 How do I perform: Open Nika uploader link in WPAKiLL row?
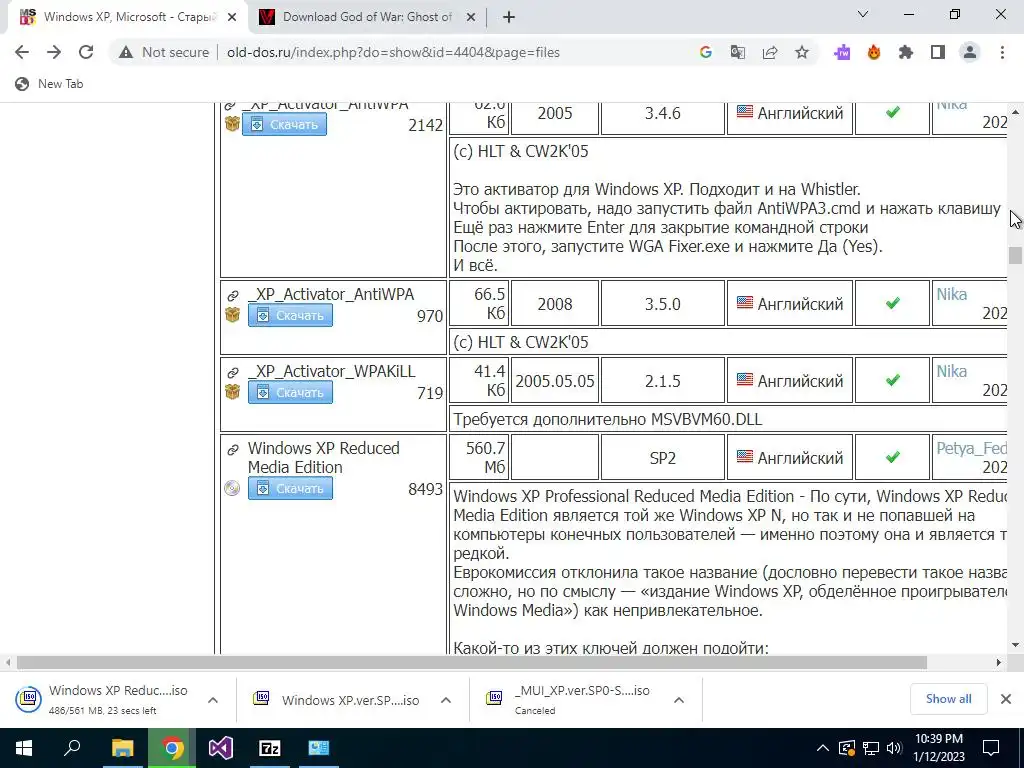coord(952,372)
